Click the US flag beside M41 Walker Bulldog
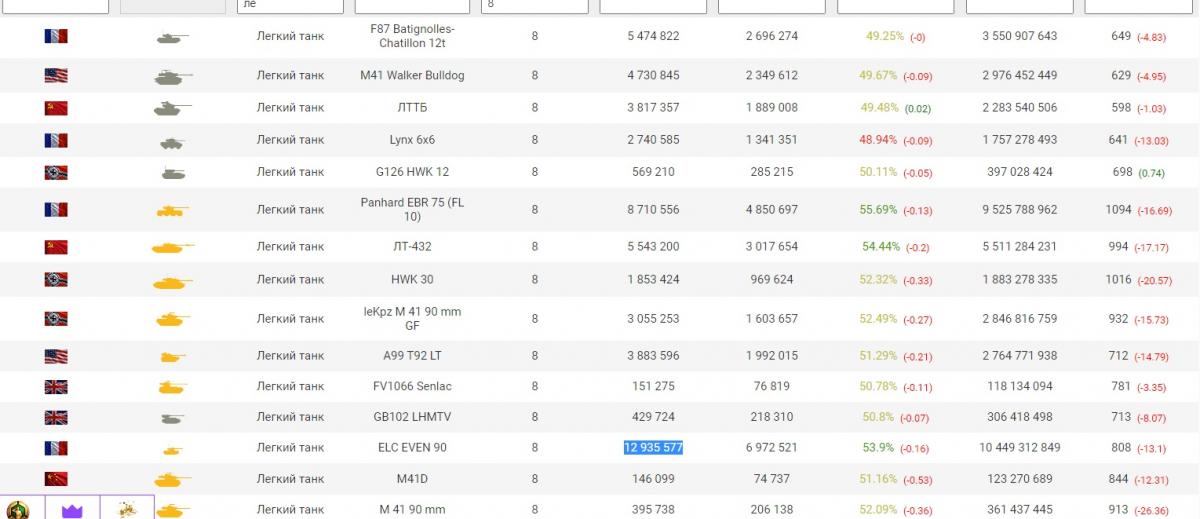This screenshot has width=1200, height=519. 56,75
